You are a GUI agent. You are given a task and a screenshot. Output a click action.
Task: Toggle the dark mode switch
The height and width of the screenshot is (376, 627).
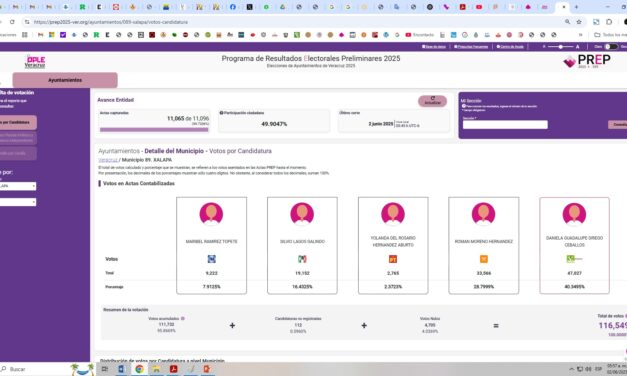610,47
